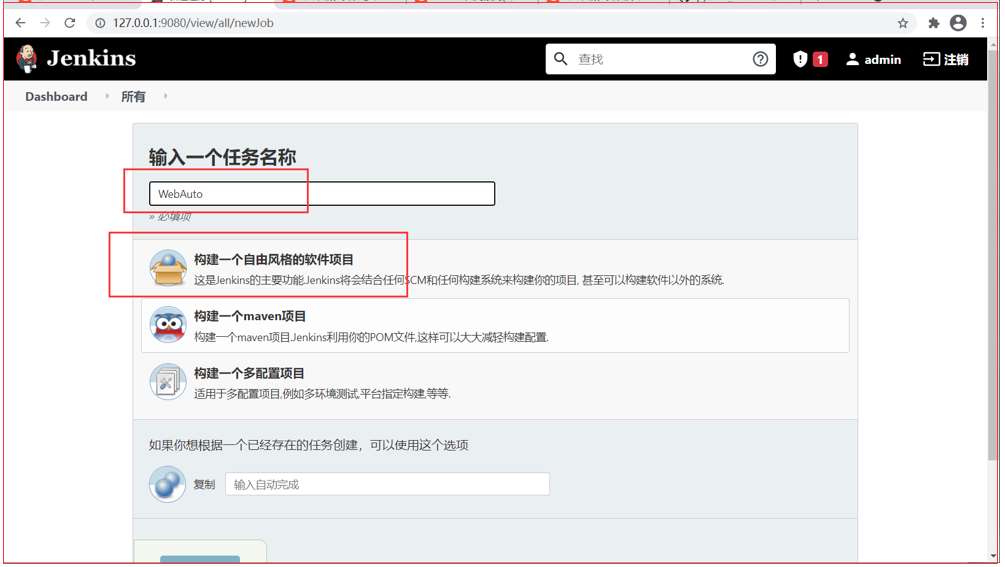Viewport: 1005px width, 567px height.
Task: Open Chrome three-dot menu
Action: coord(983,23)
